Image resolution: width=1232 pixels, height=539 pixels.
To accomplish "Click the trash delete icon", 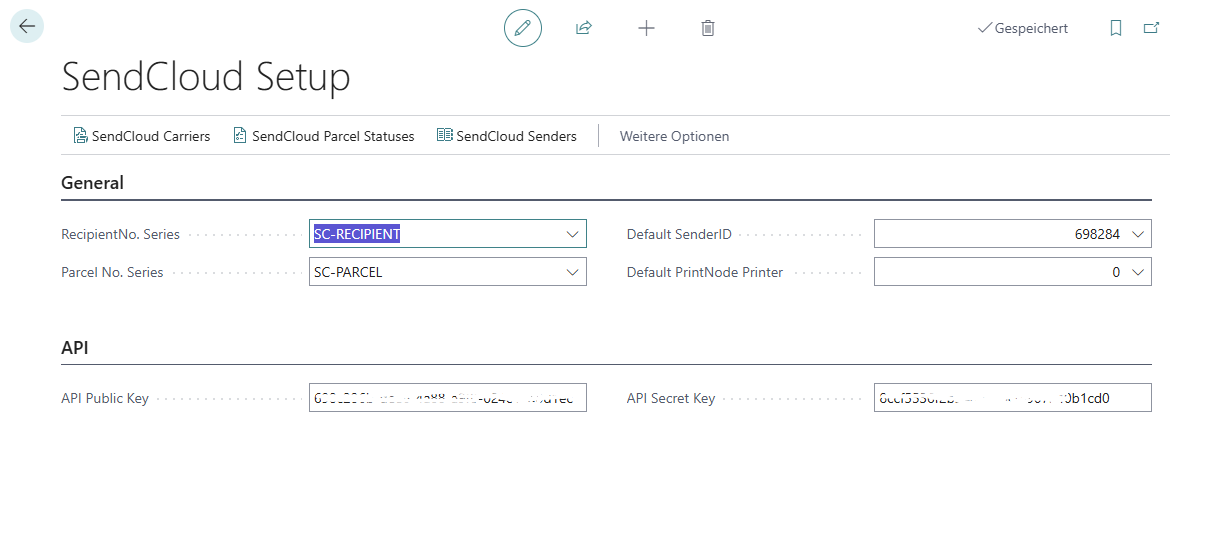I will (708, 28).
